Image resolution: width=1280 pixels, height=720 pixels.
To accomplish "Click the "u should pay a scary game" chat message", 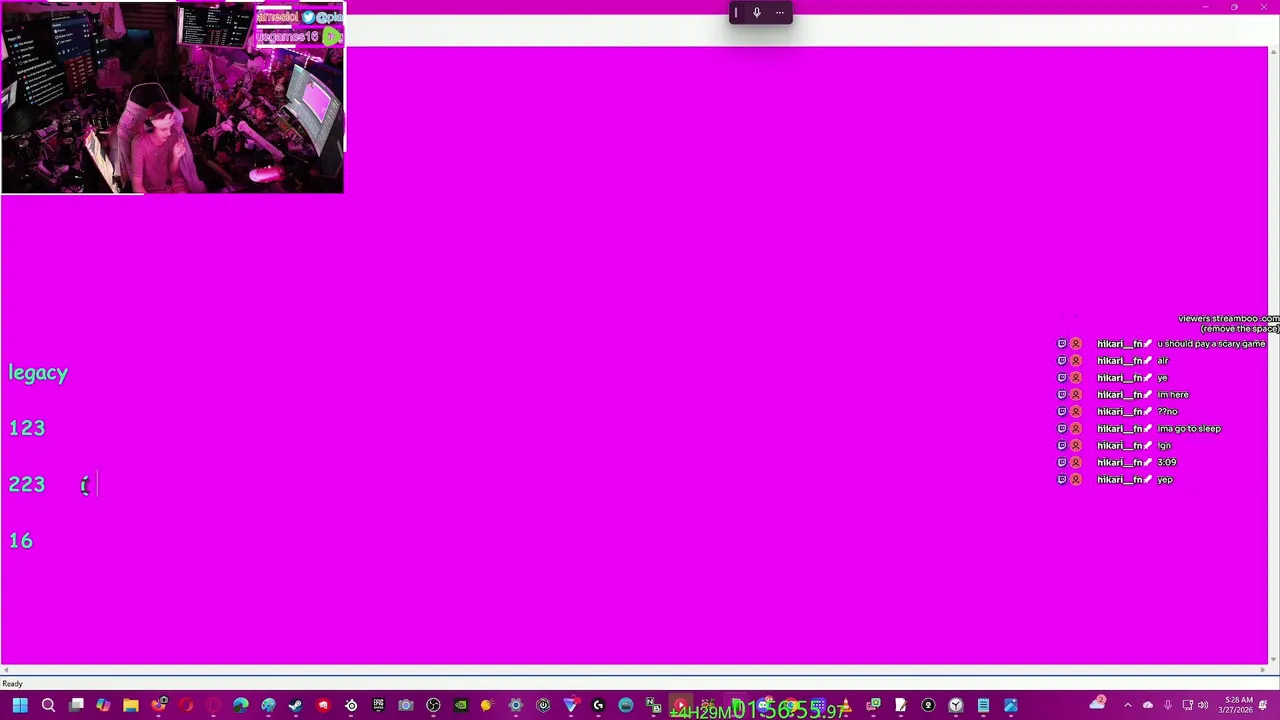I will [x=1211, y=344].
